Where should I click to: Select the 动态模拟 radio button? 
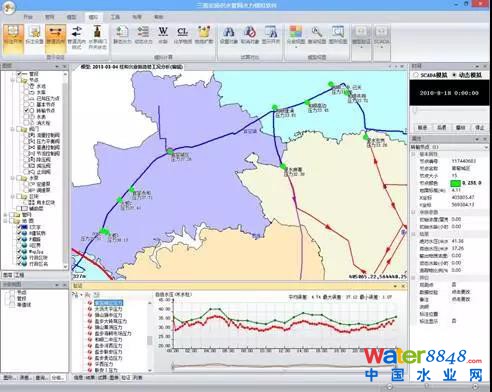pos(454,75)
